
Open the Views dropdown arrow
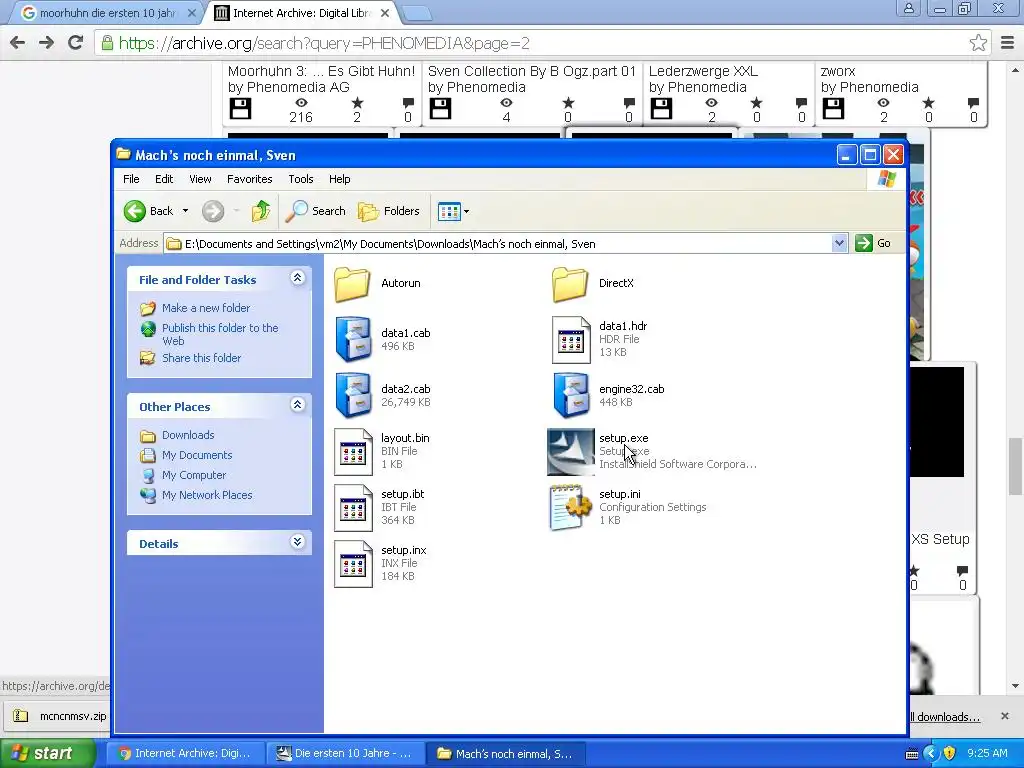pyautogui.click(x=466, y=211)
